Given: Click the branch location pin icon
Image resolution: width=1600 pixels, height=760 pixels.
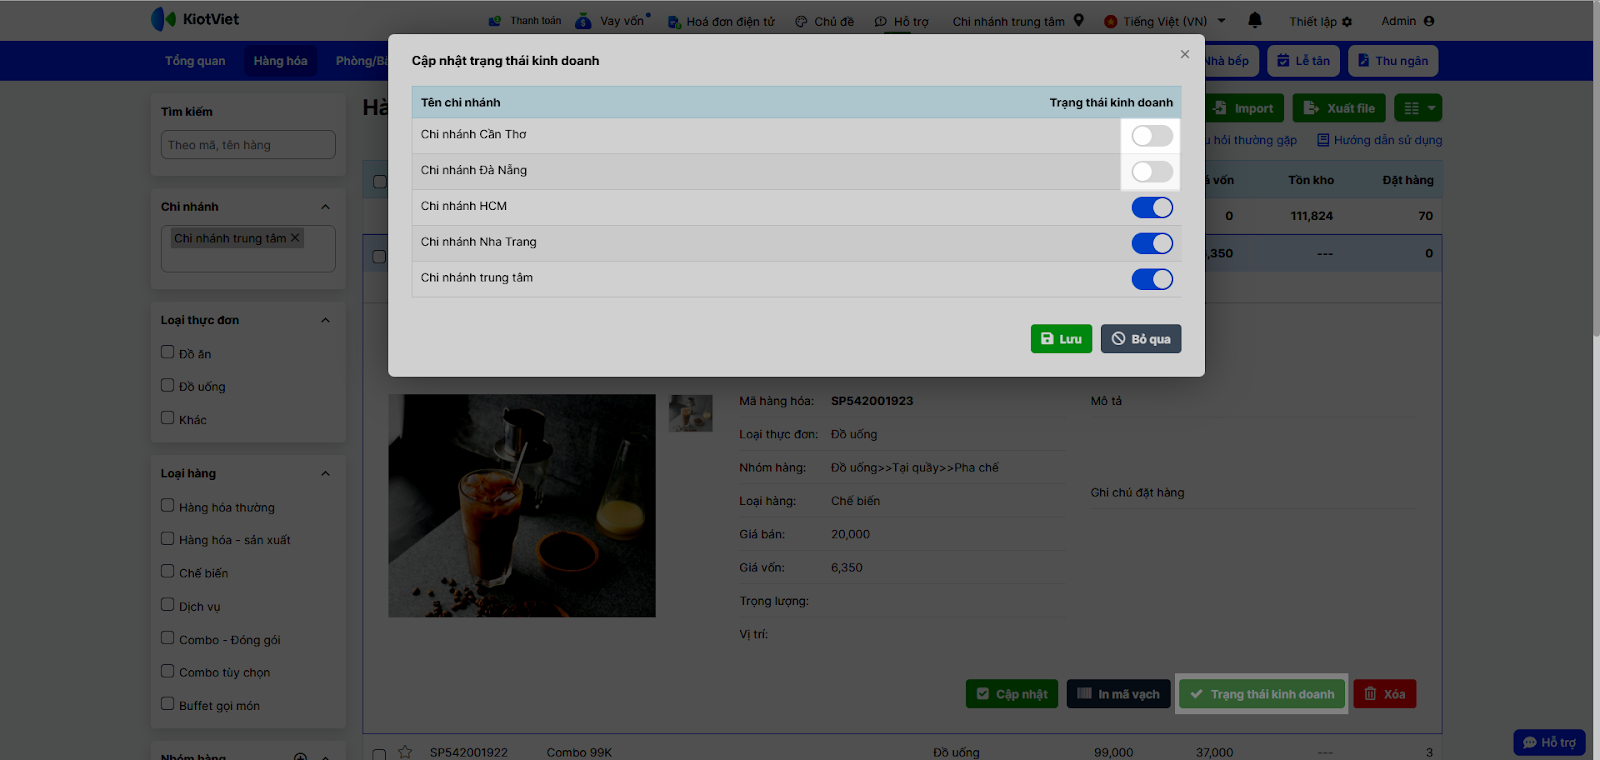Looking at the screenshot, I should [x=1079, y=20].
